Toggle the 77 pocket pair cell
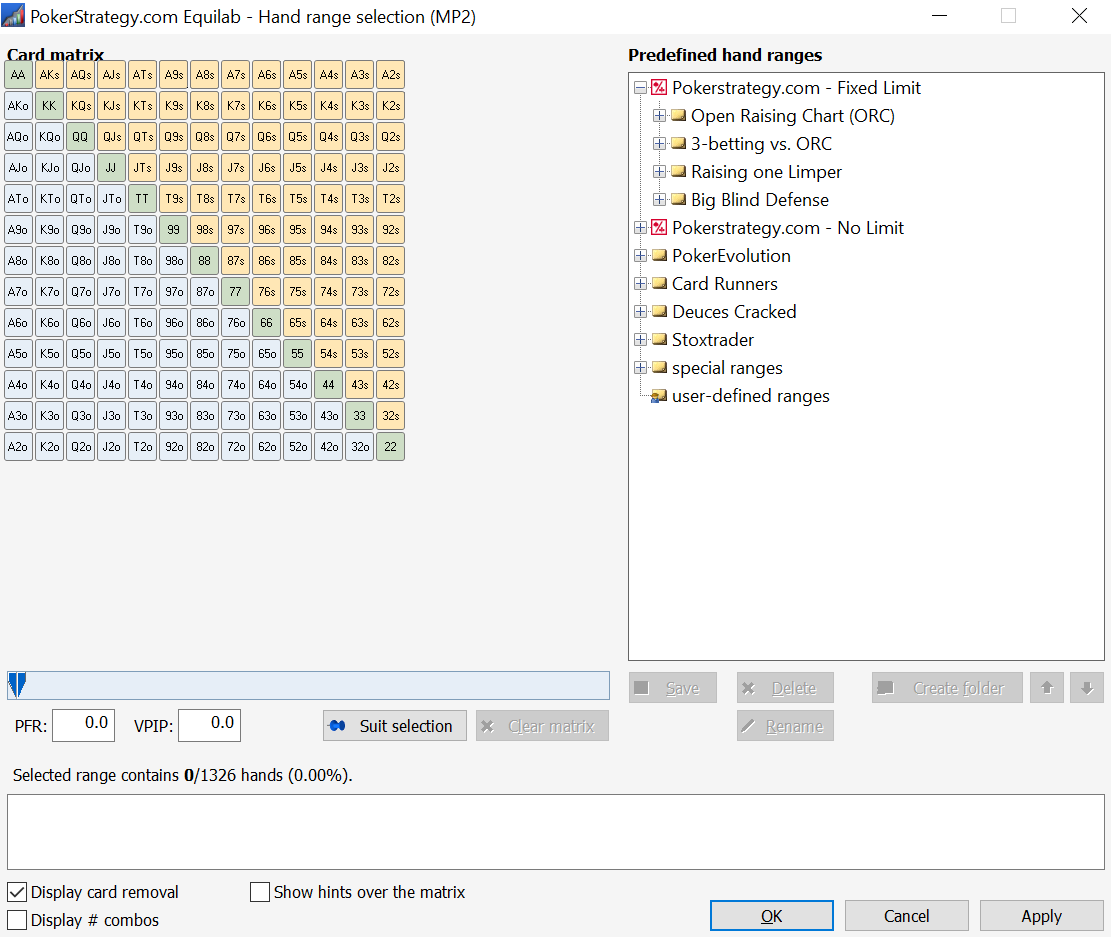Screen dimensions: 1111x937 (236, 291)
